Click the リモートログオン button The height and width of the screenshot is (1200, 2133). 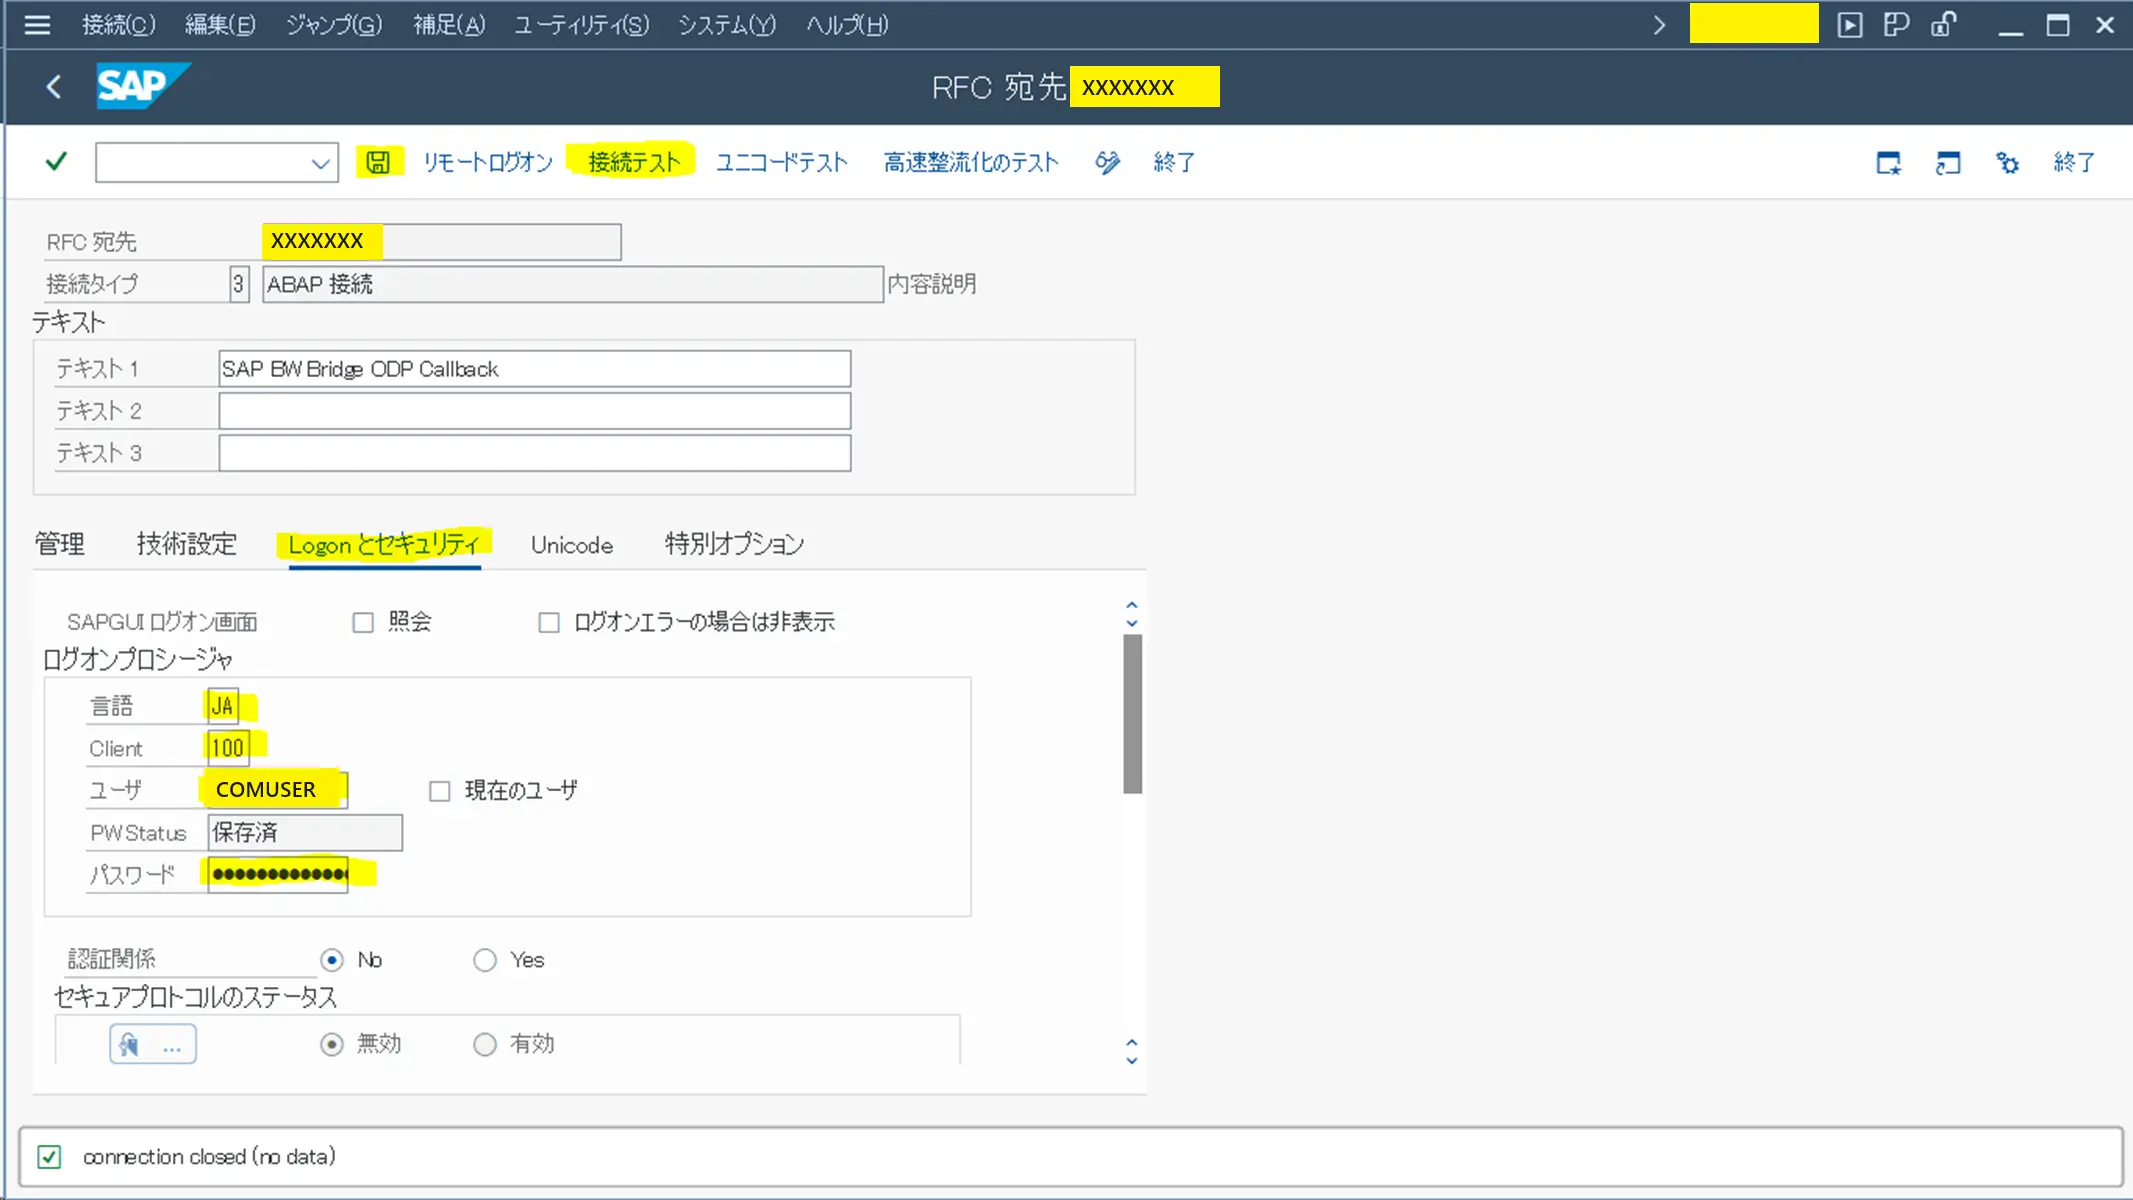coord(488,162)
